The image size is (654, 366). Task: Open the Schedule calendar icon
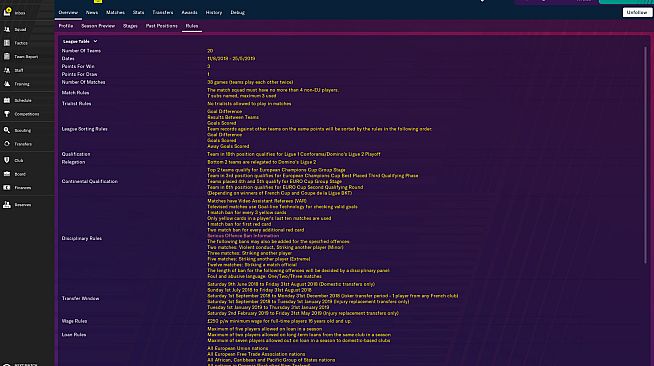pos(7,100)
